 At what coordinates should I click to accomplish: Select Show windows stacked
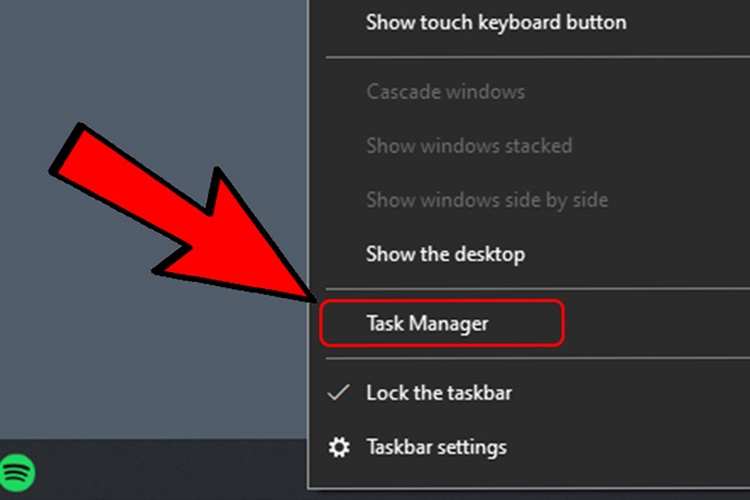pyautogui.click(x=469, y=146)
